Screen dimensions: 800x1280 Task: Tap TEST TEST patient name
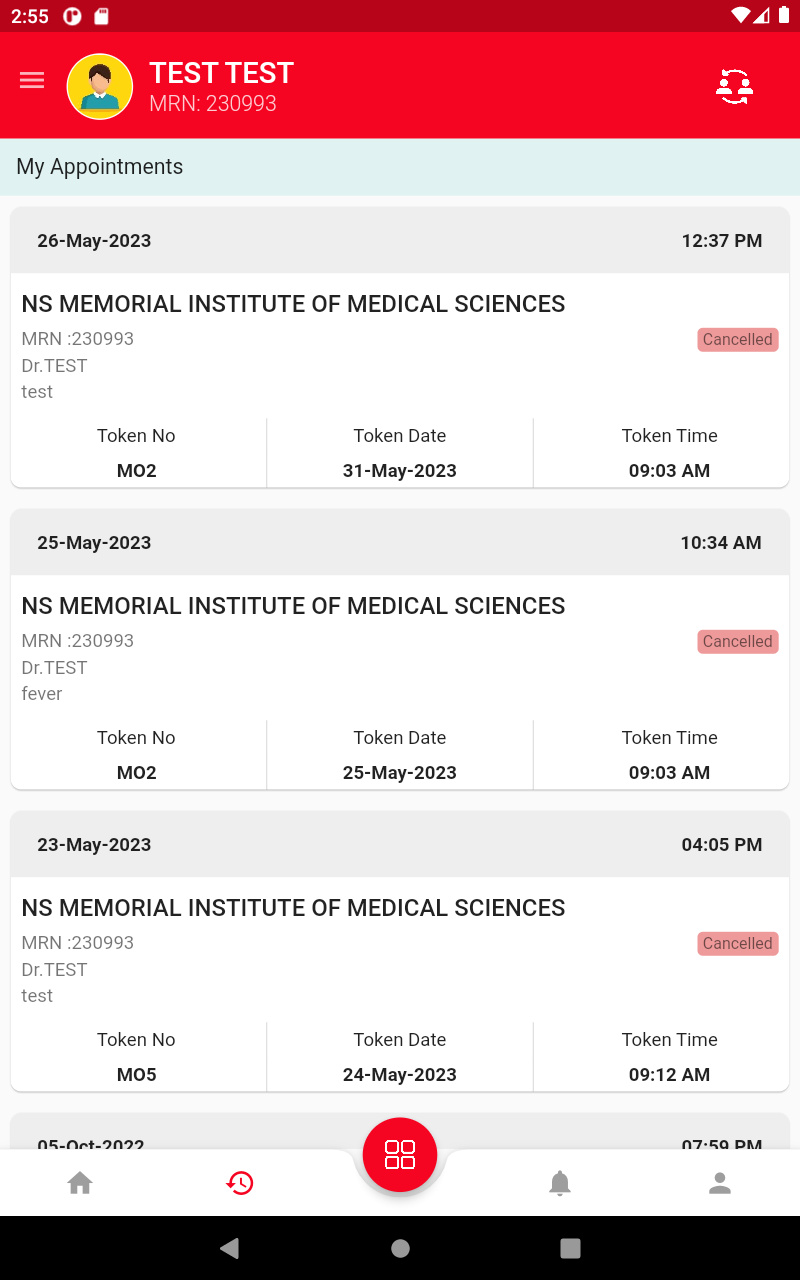(221, 73)
